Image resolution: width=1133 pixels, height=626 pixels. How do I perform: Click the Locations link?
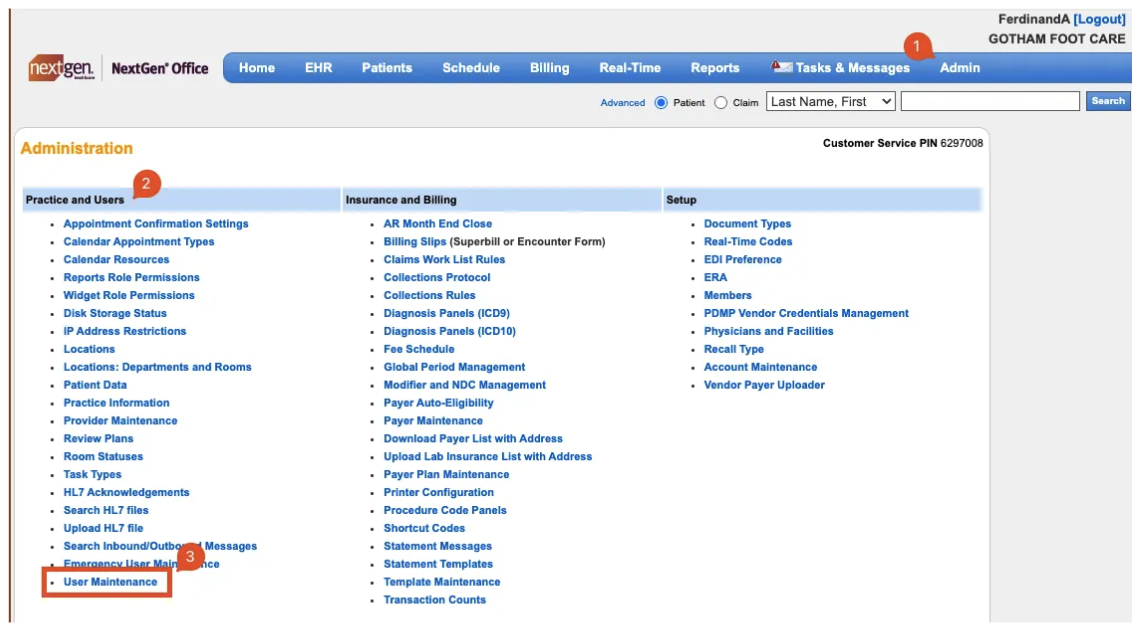tap(89, 349)
